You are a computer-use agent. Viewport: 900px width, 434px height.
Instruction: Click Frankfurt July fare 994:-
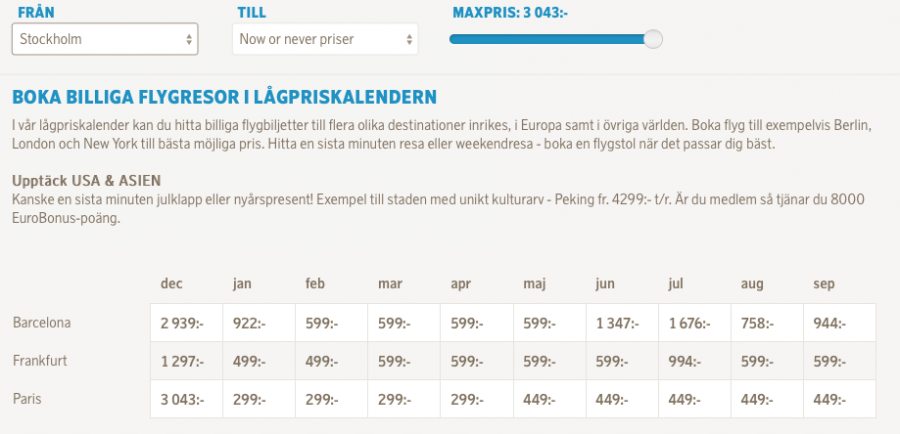pos(685,362)
